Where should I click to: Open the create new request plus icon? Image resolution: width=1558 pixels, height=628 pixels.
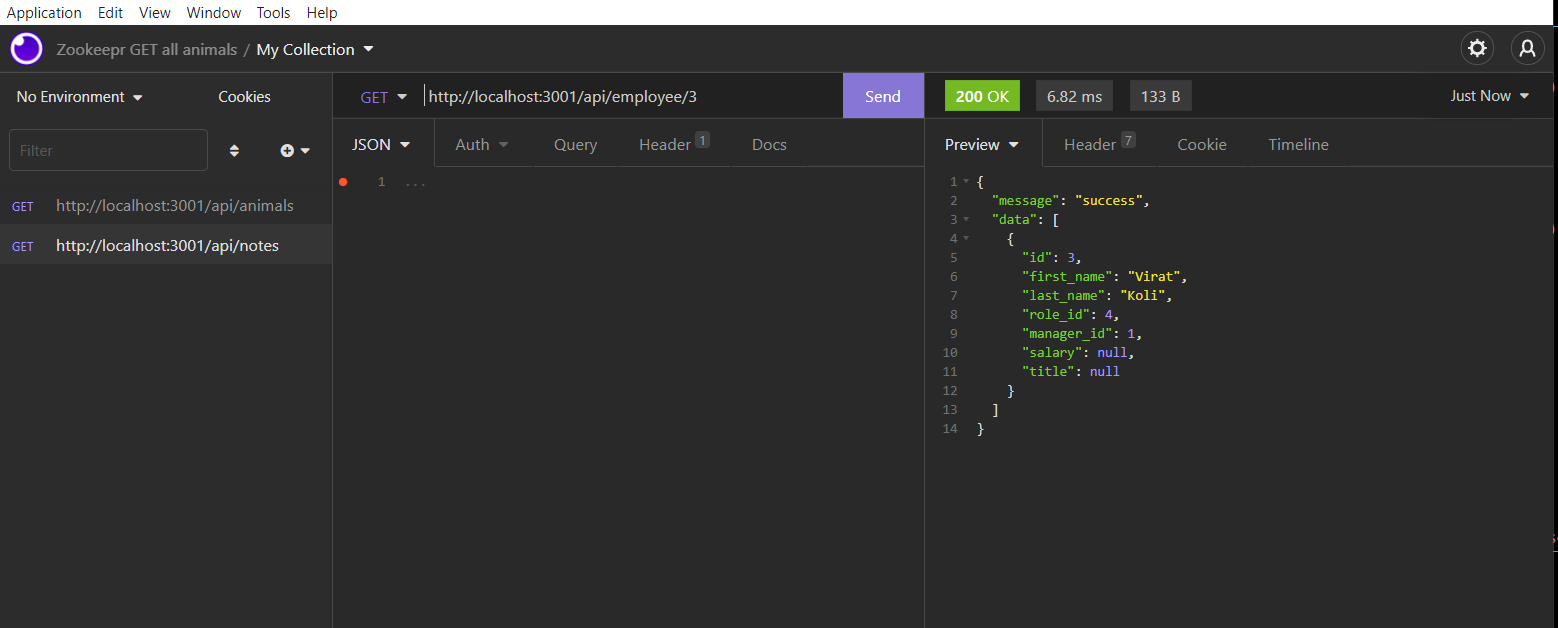coord(287,150)
